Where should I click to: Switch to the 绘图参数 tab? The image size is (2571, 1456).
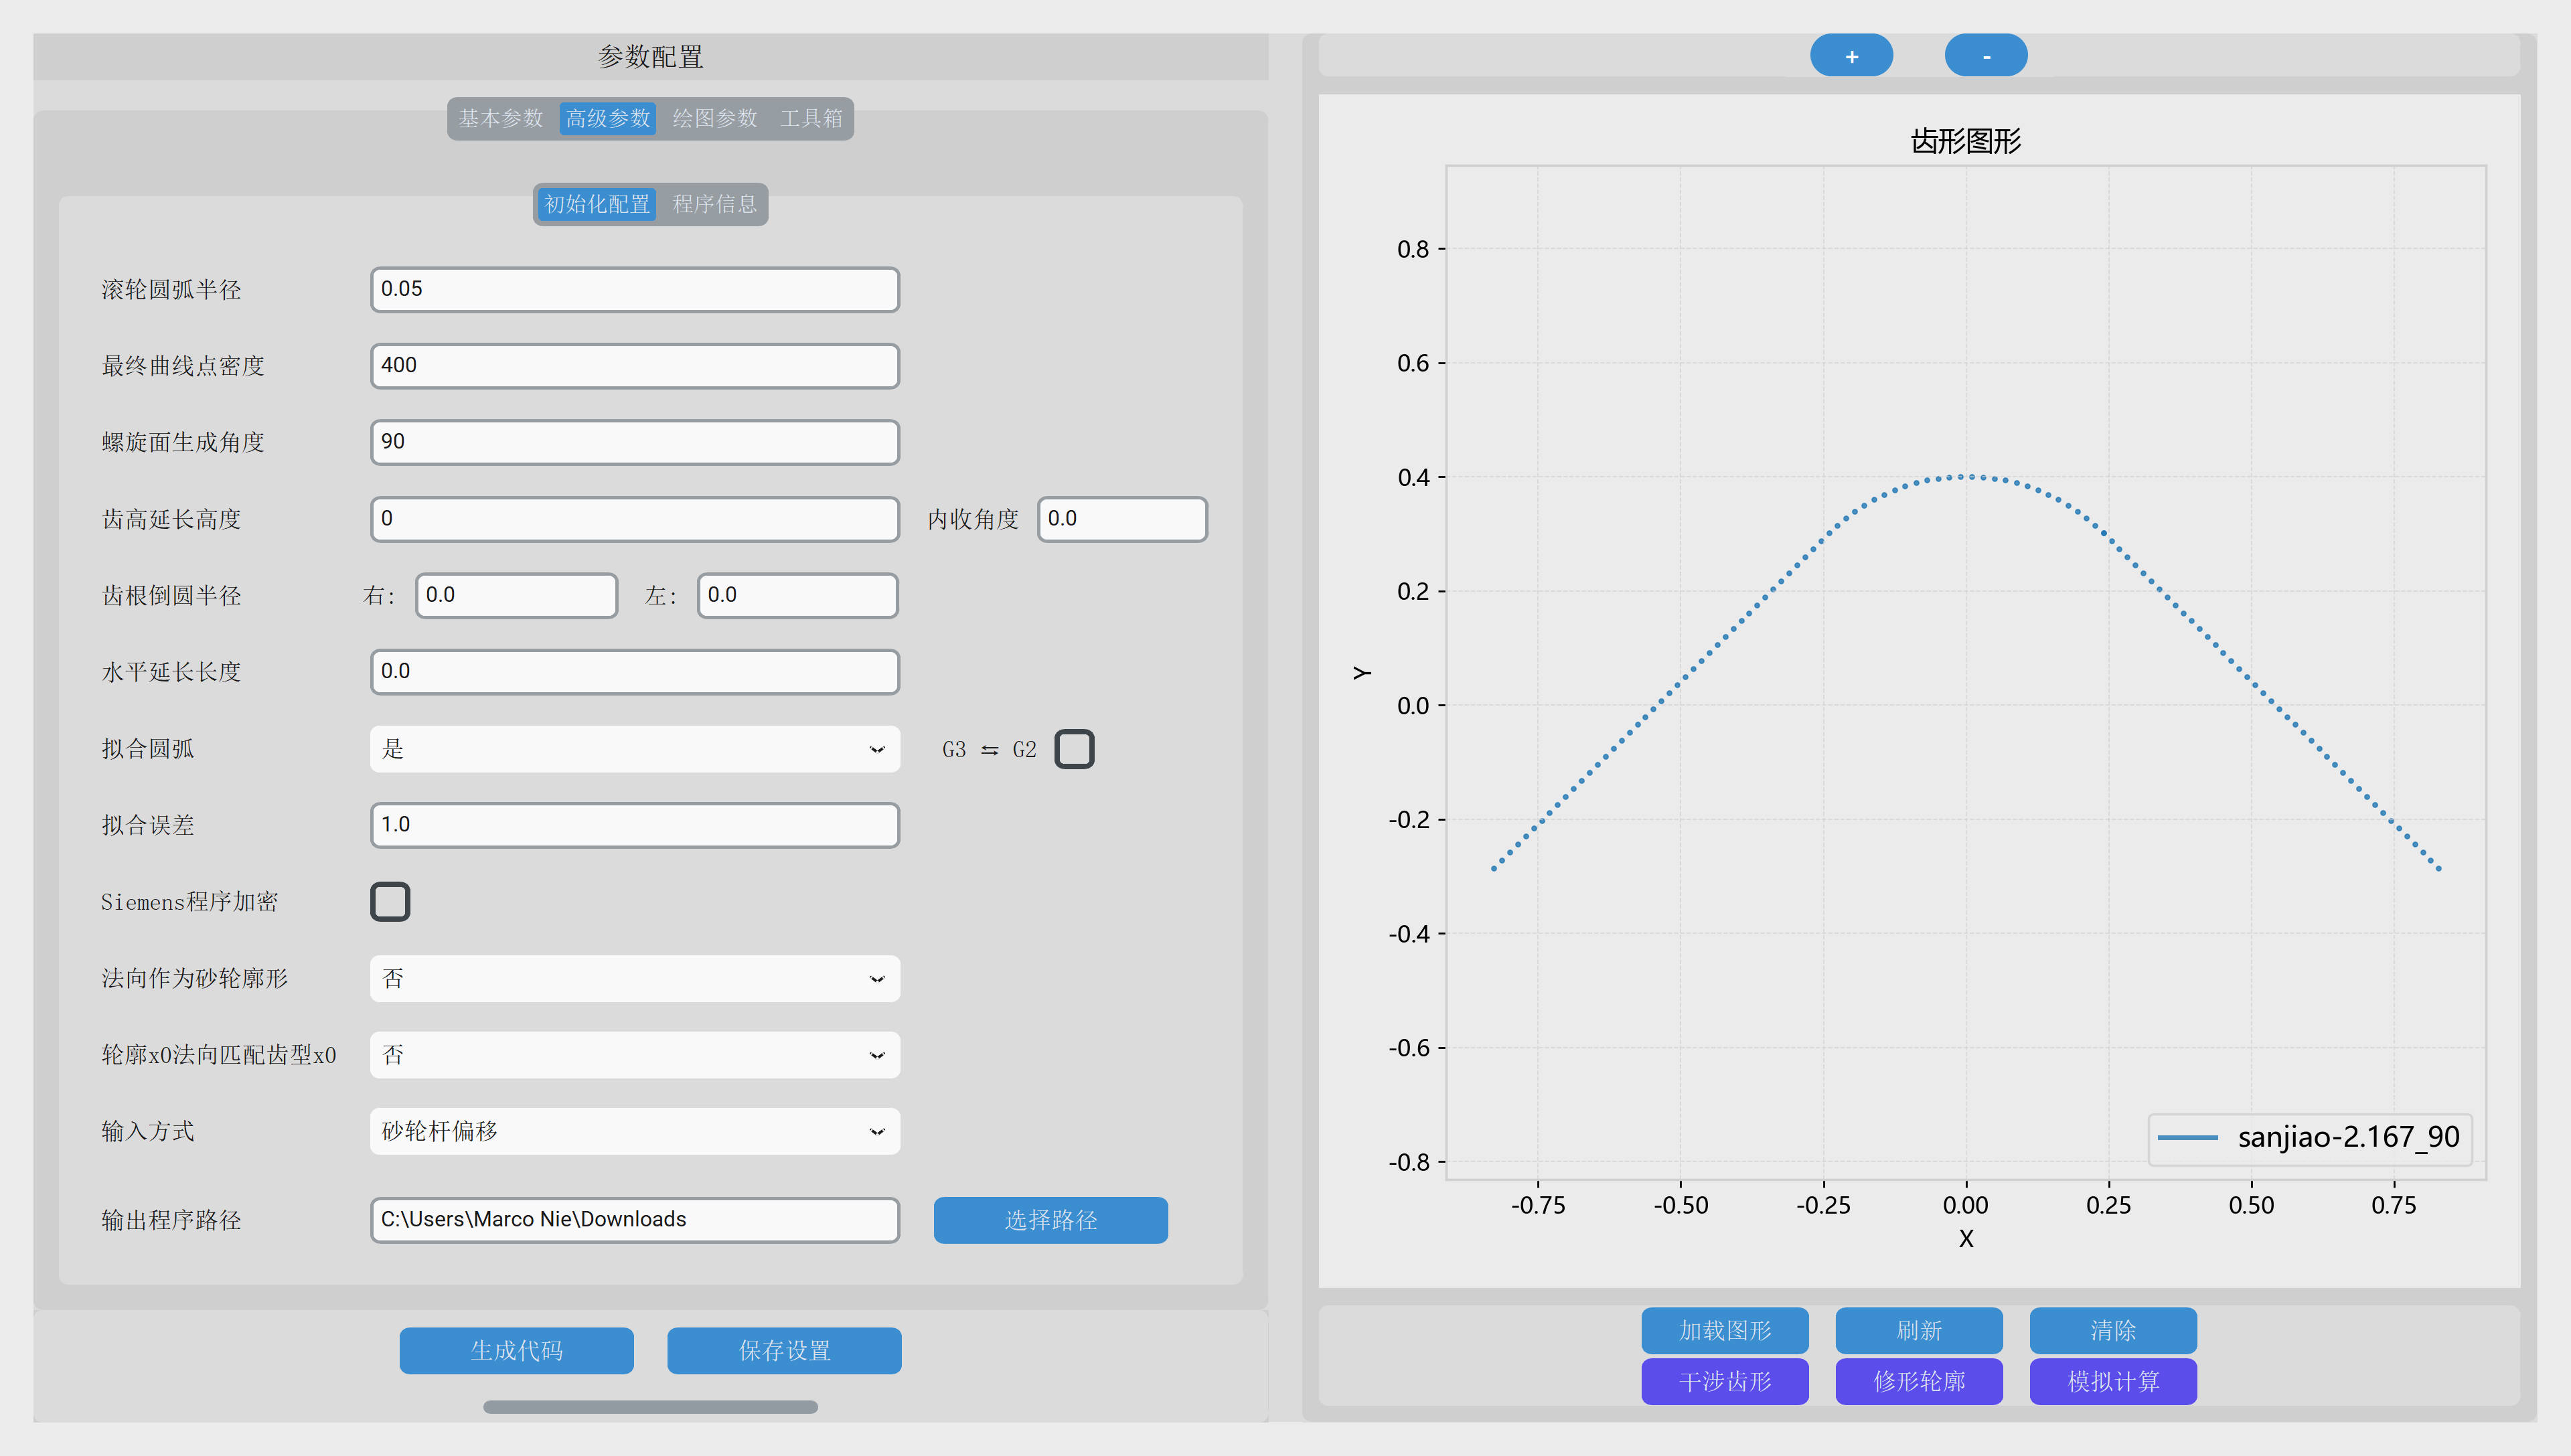click(x=715, y=118)
